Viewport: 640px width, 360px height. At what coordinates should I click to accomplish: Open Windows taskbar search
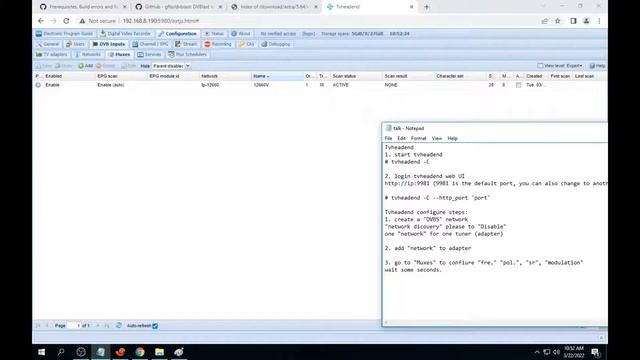[61, 352]
